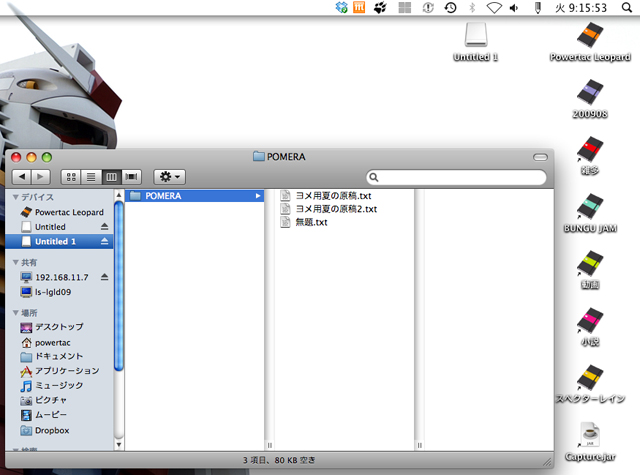This screenshot has width=640, height=475.
Task: Open the paw print menu bar icon
Action: [x=380, y=7]
